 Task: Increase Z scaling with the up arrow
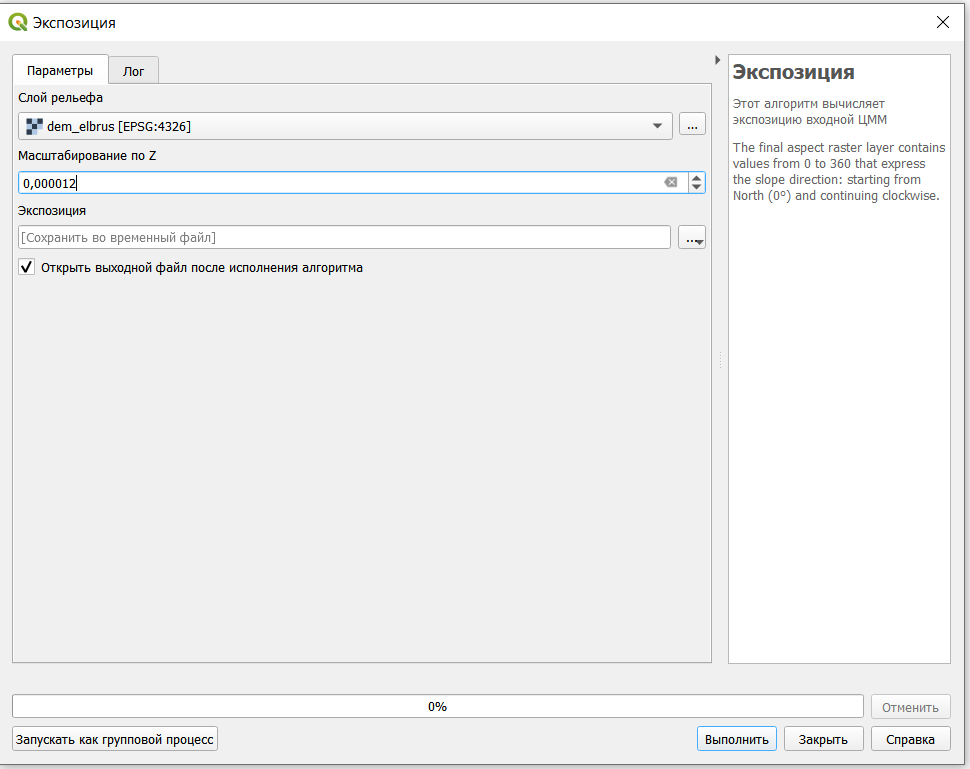coord(697,178)
